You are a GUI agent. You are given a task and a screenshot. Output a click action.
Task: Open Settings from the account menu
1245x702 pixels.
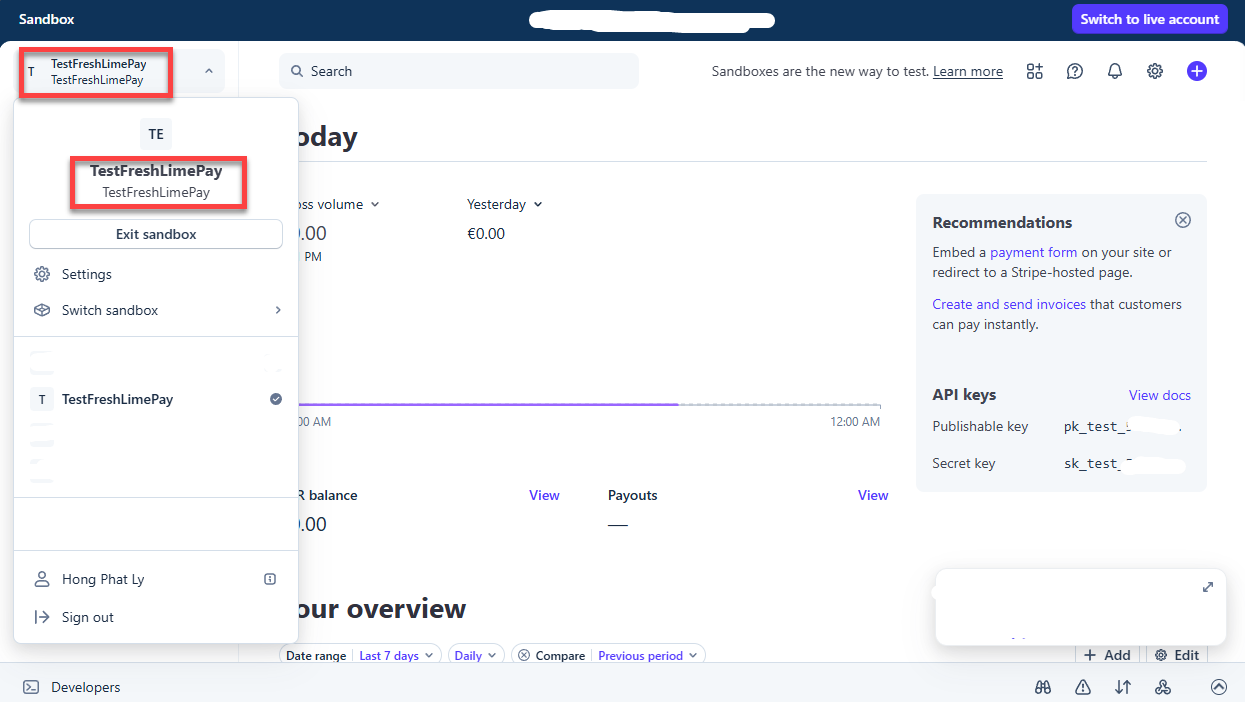click(x=86, y=274)
